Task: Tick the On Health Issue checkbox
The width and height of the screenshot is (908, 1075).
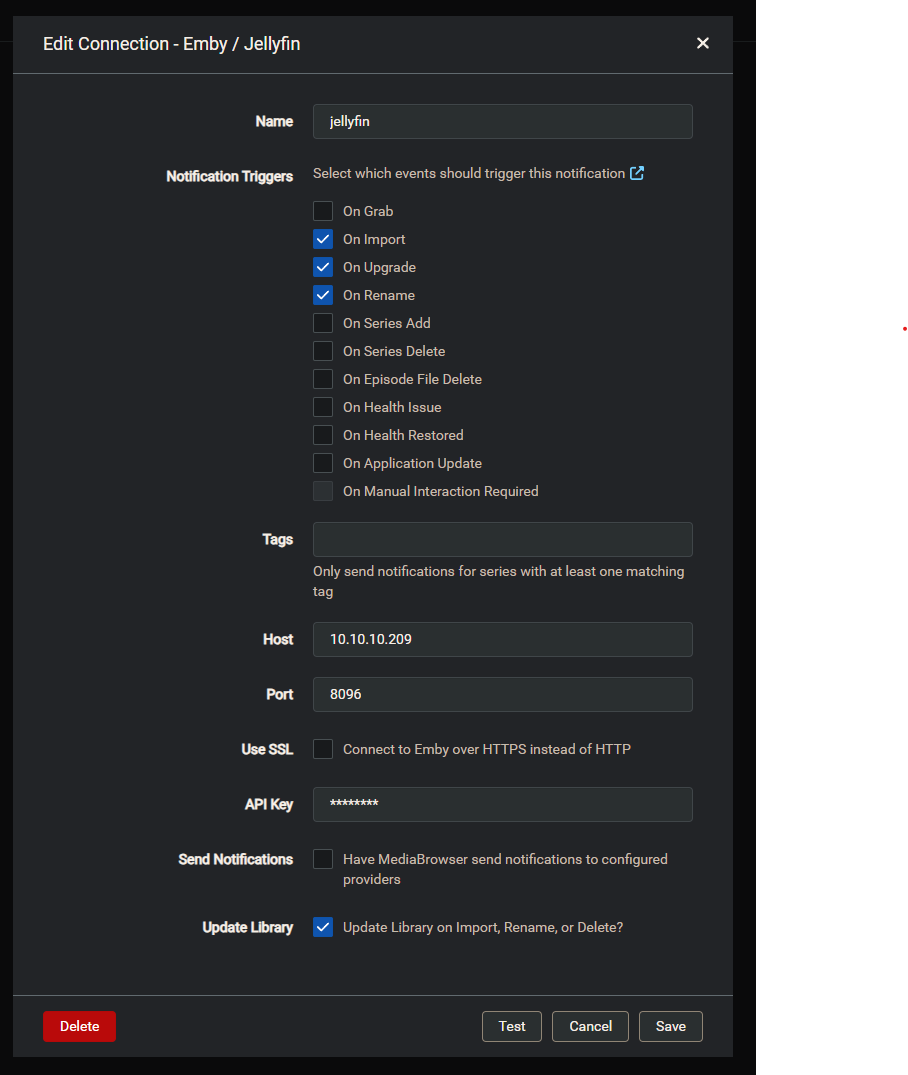Action: point(323,407)
